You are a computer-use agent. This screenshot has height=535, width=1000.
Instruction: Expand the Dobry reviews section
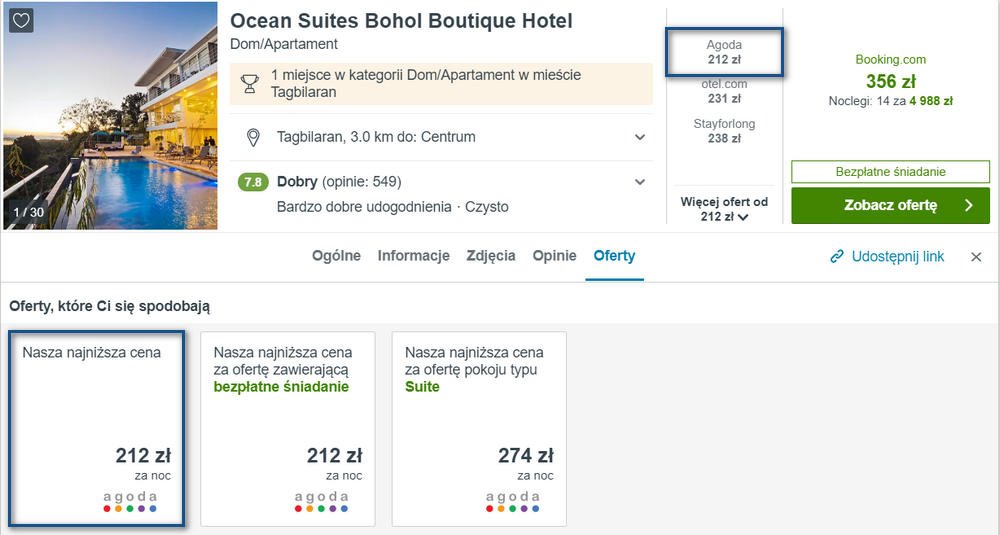click(x=640, y=182)
